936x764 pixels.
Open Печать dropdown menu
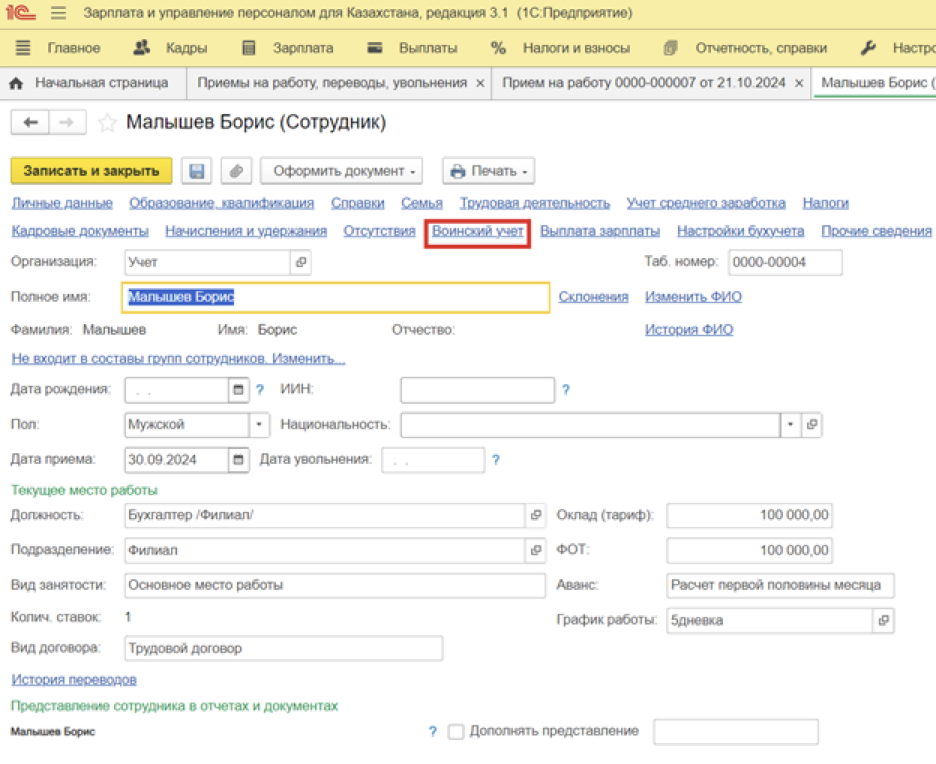click(x=488, y=171)
